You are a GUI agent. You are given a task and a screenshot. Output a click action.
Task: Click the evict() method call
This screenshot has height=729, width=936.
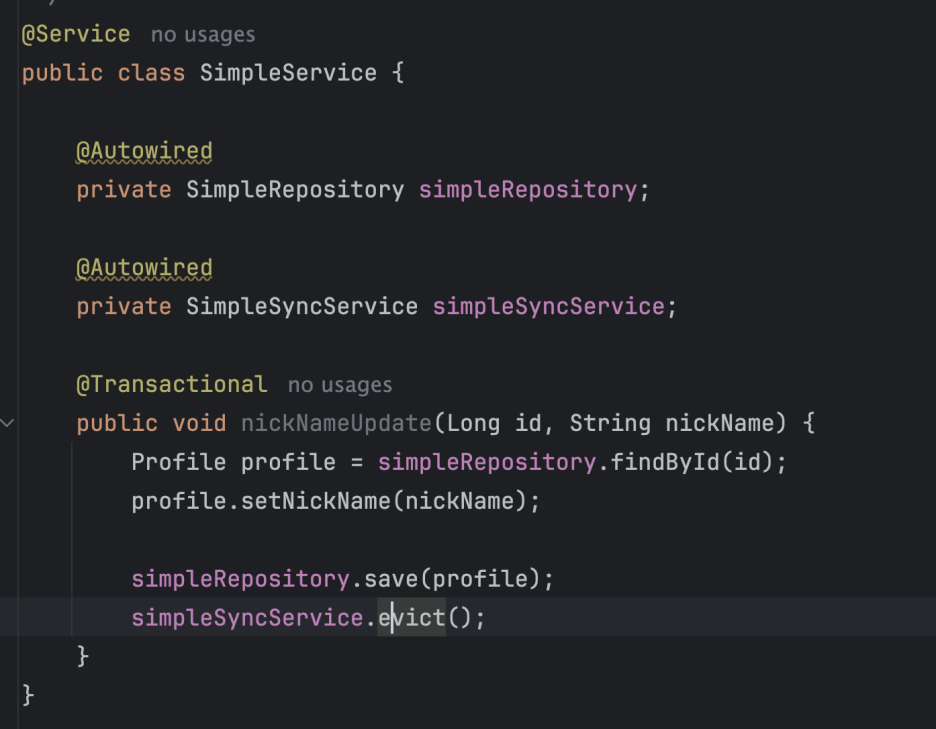click(x=425, y=617)
